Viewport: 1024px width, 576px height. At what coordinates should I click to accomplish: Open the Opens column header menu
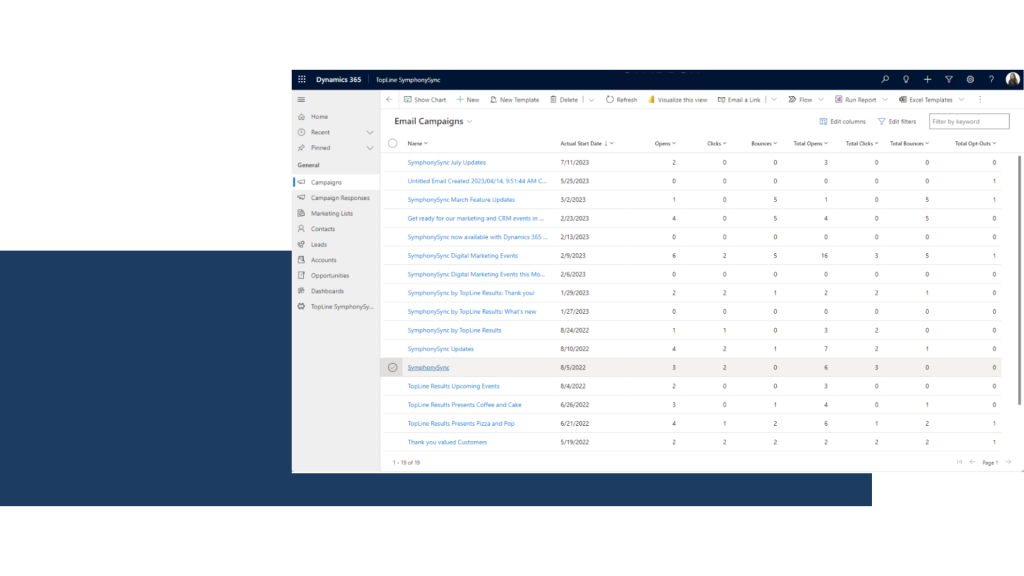pyautogui.click(x=665, y=144)
